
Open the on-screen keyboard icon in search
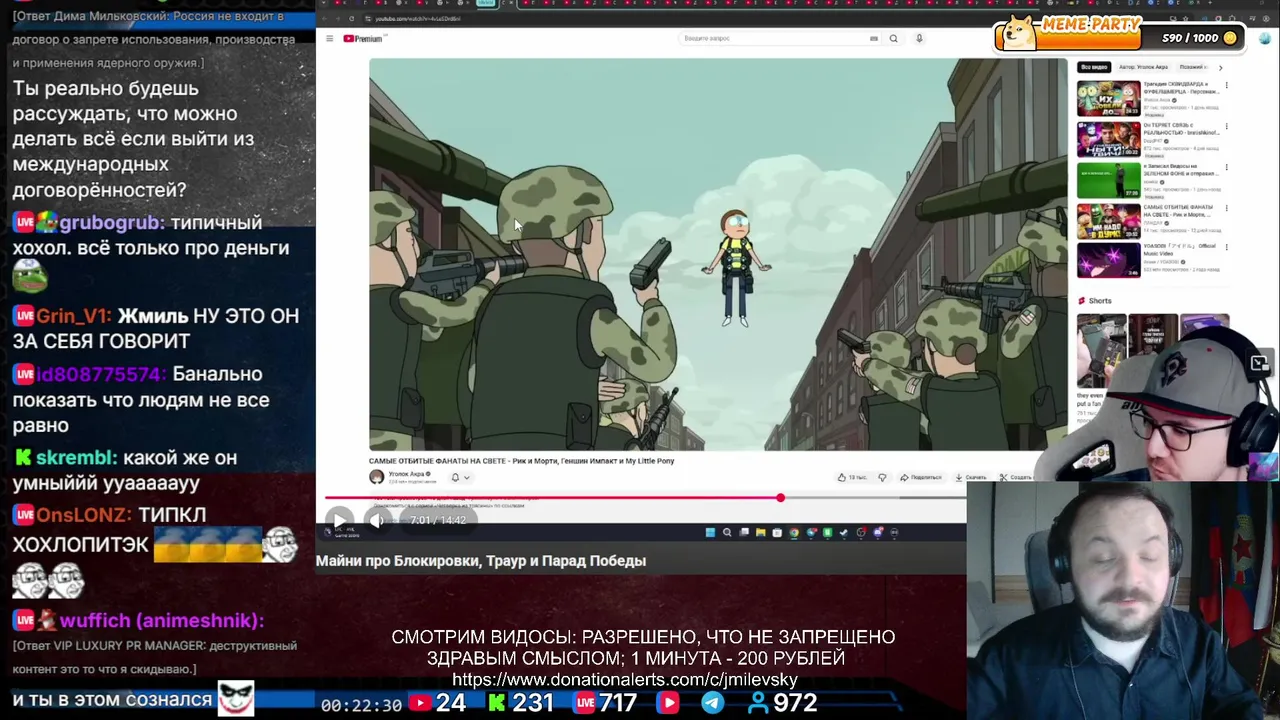coord(874,38)
